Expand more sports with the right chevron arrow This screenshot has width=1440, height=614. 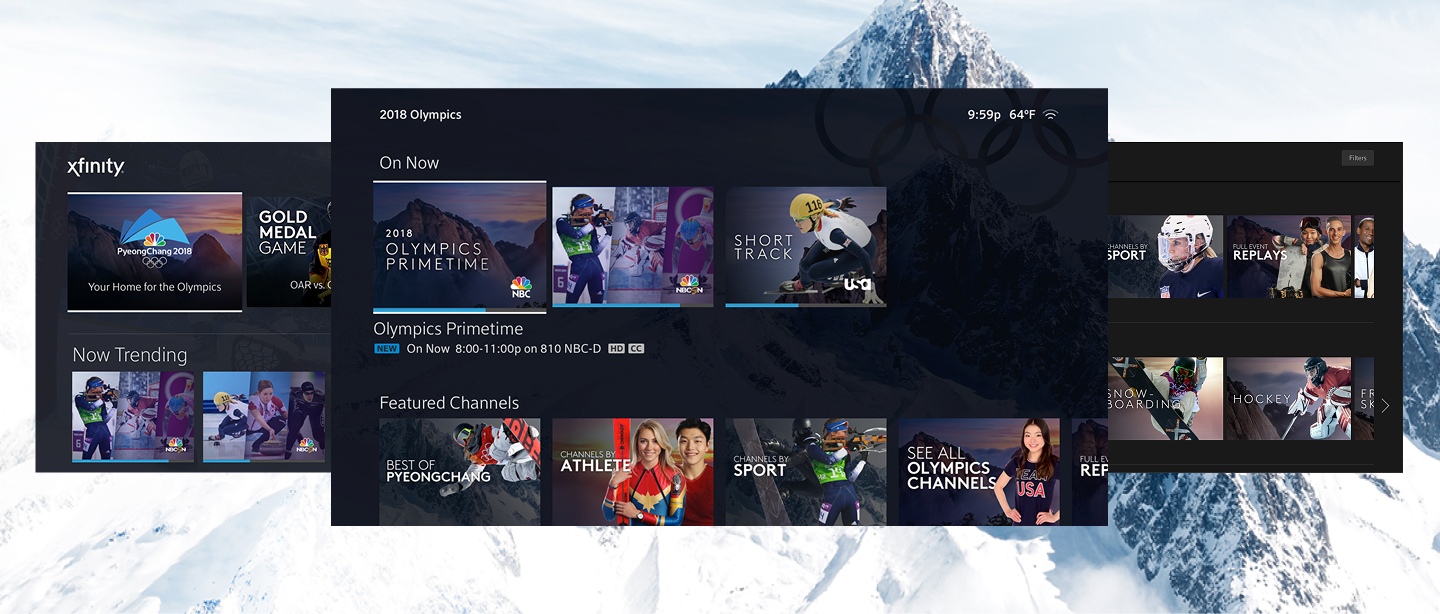1385,406
